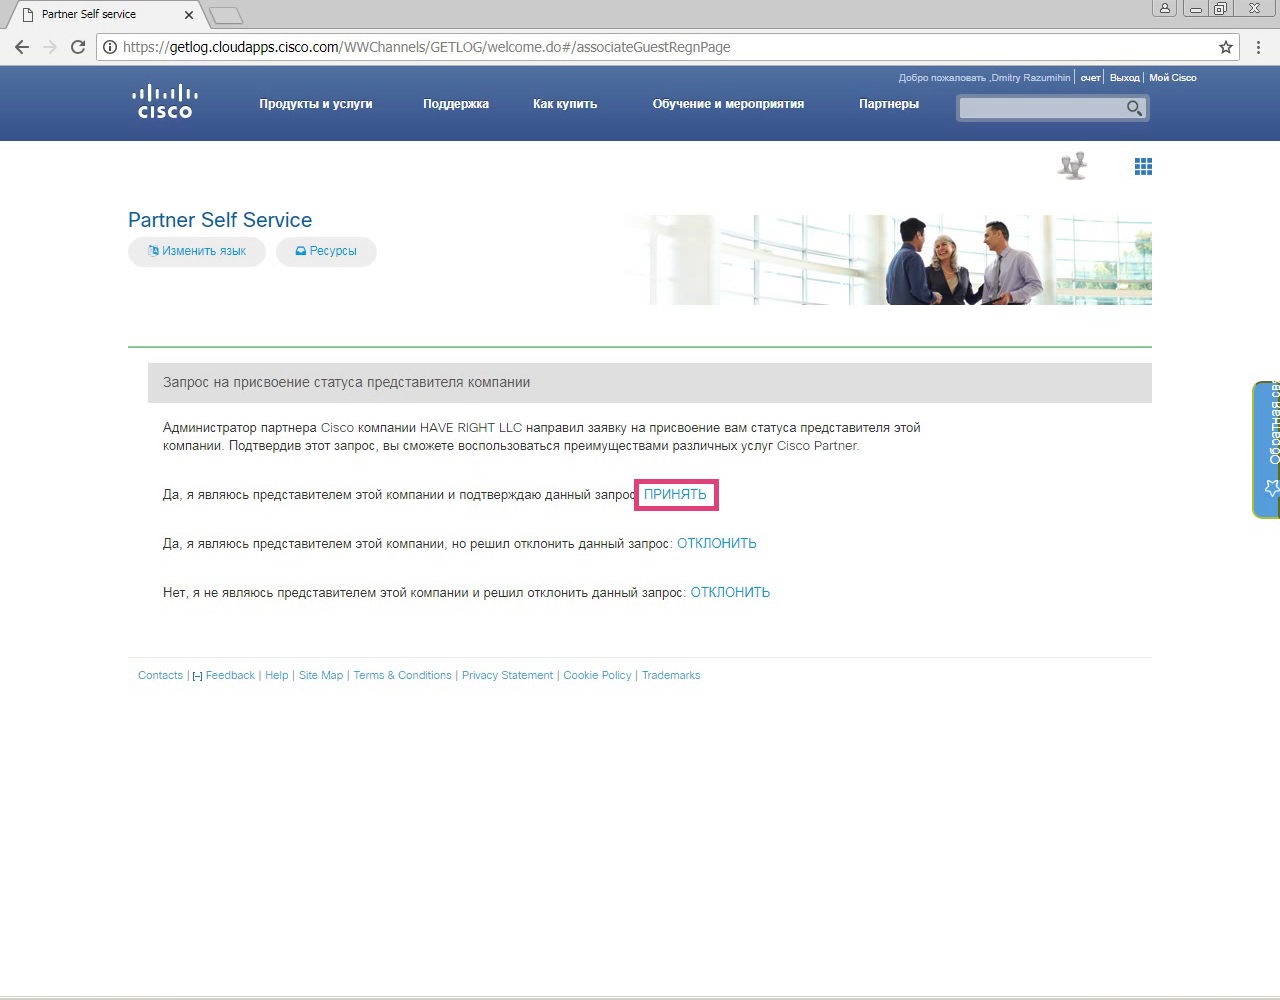Open Chrome's three-dot menu

pos(1259,47)
